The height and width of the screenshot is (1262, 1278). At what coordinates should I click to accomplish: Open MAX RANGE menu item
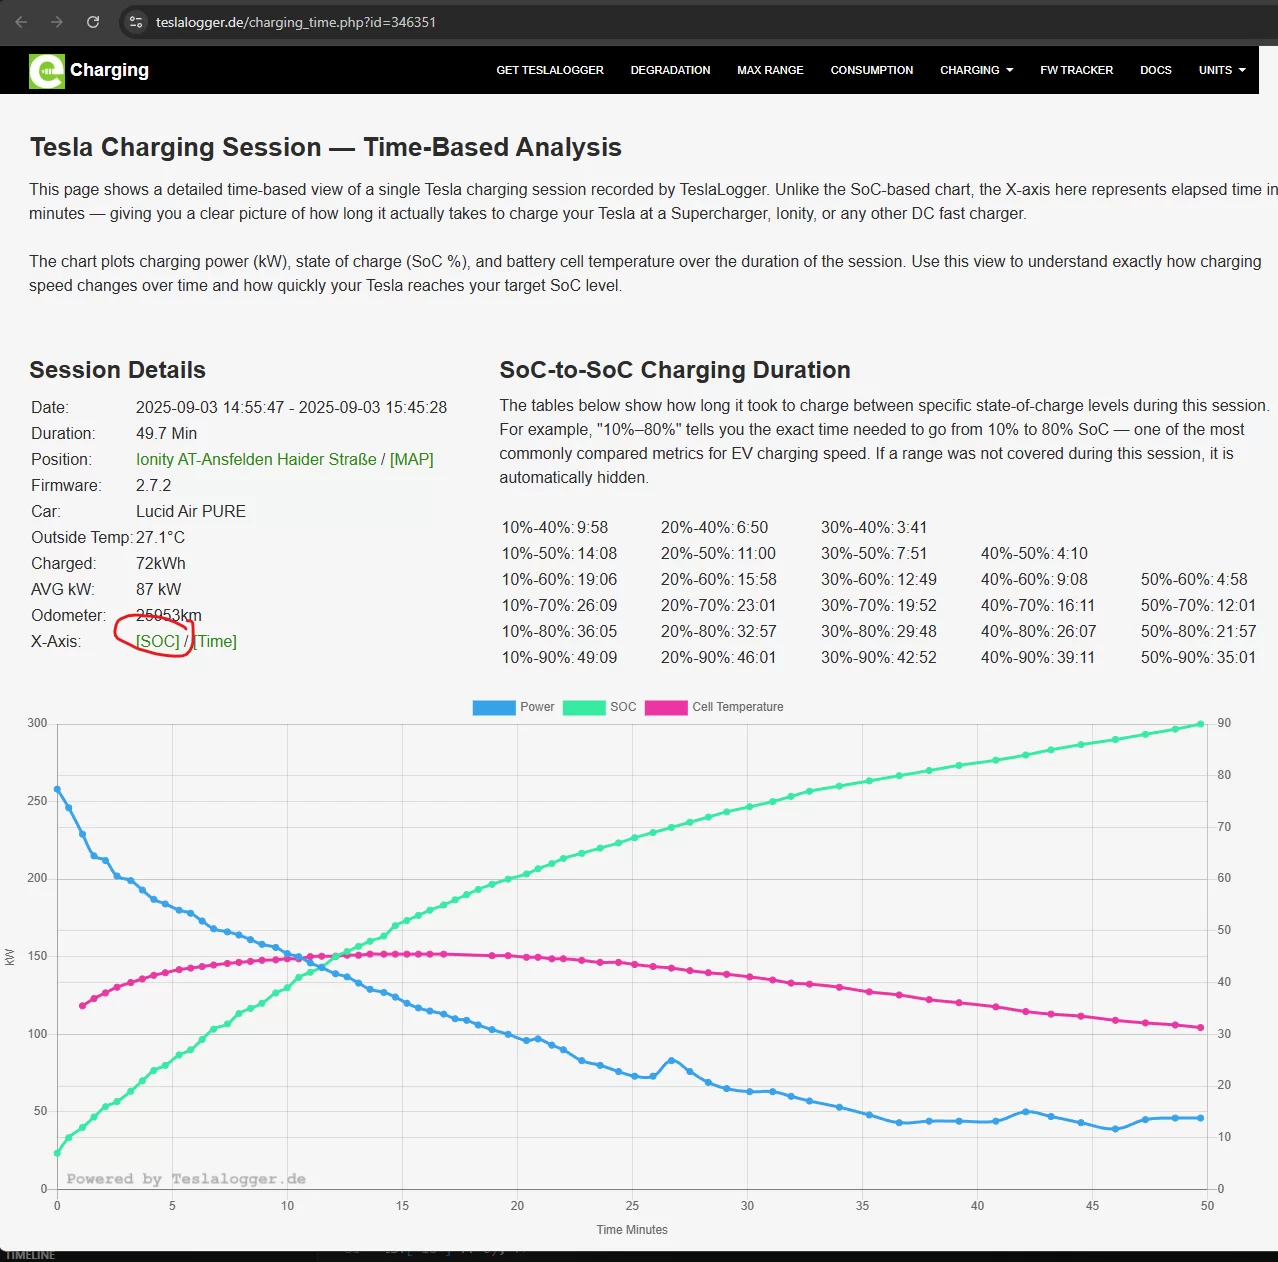770,70
